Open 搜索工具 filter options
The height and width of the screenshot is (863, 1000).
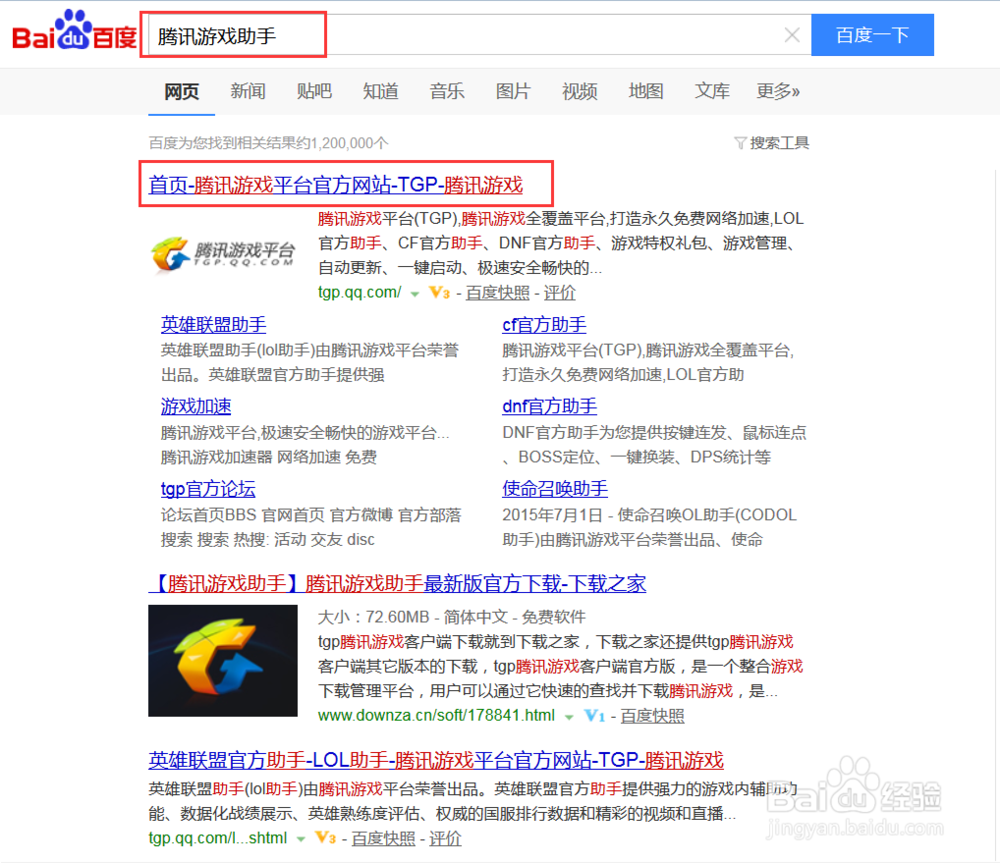tap(772, 143)
